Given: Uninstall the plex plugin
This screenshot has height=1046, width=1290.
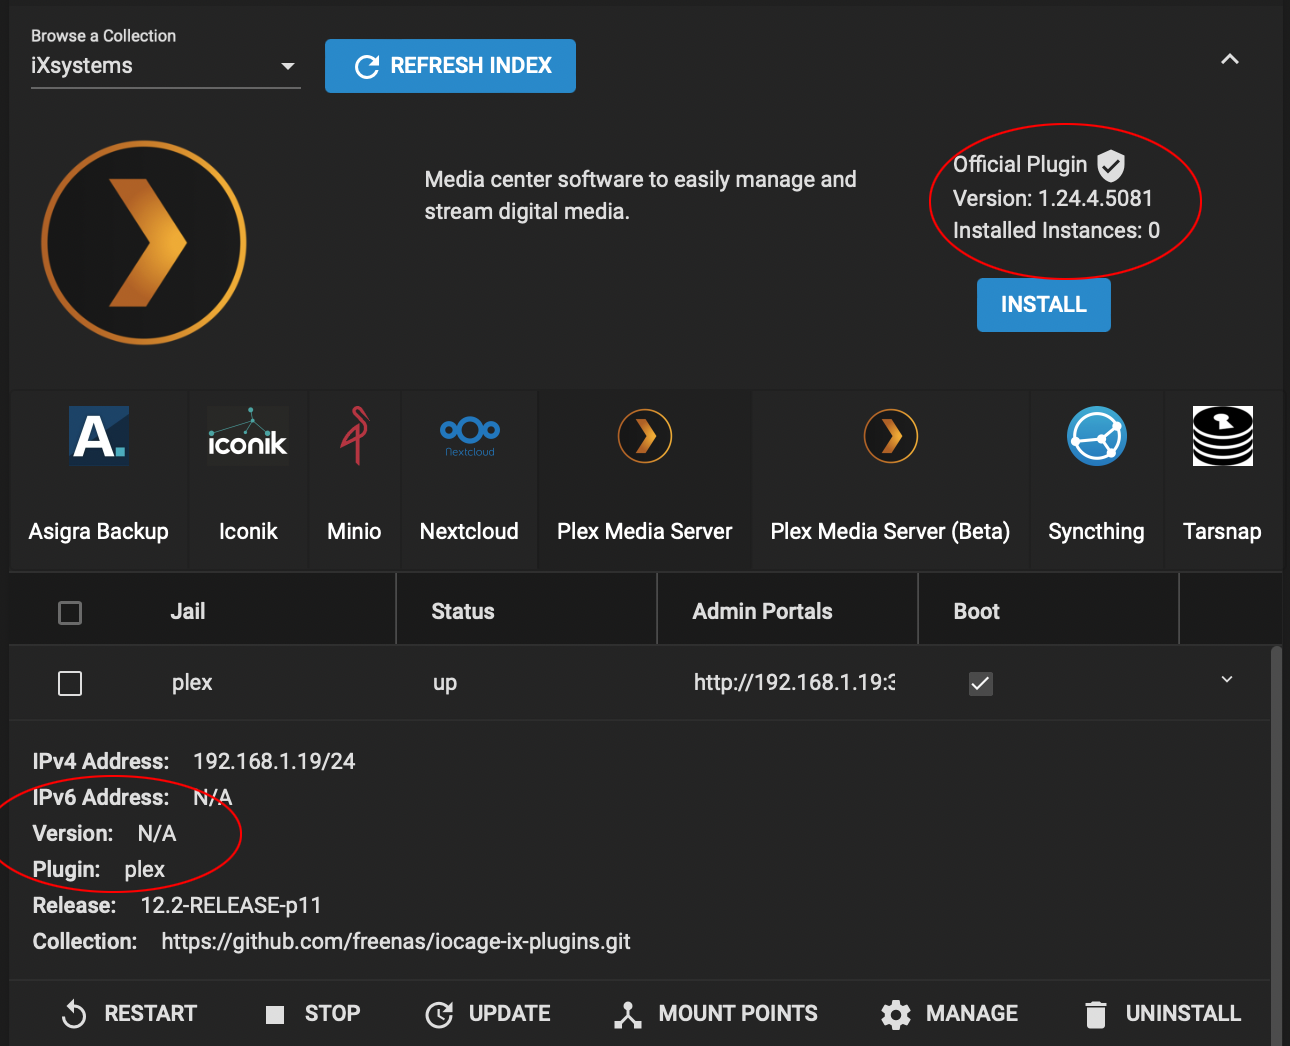Looking at the screenshot, I should point(1163,1014).
